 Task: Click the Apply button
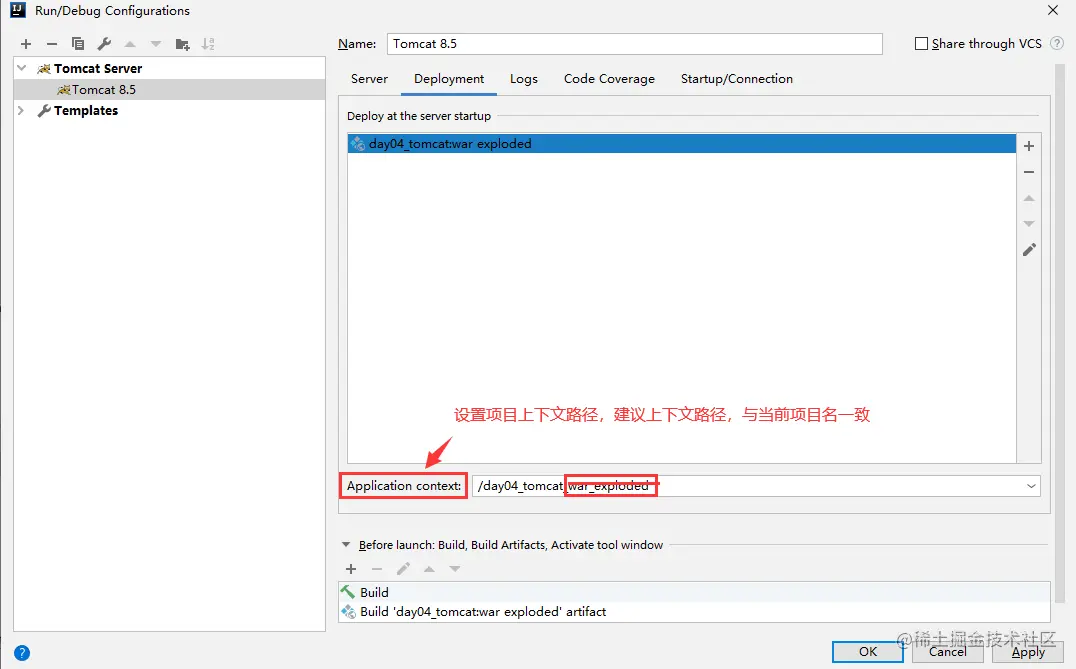coord(1027,652)
